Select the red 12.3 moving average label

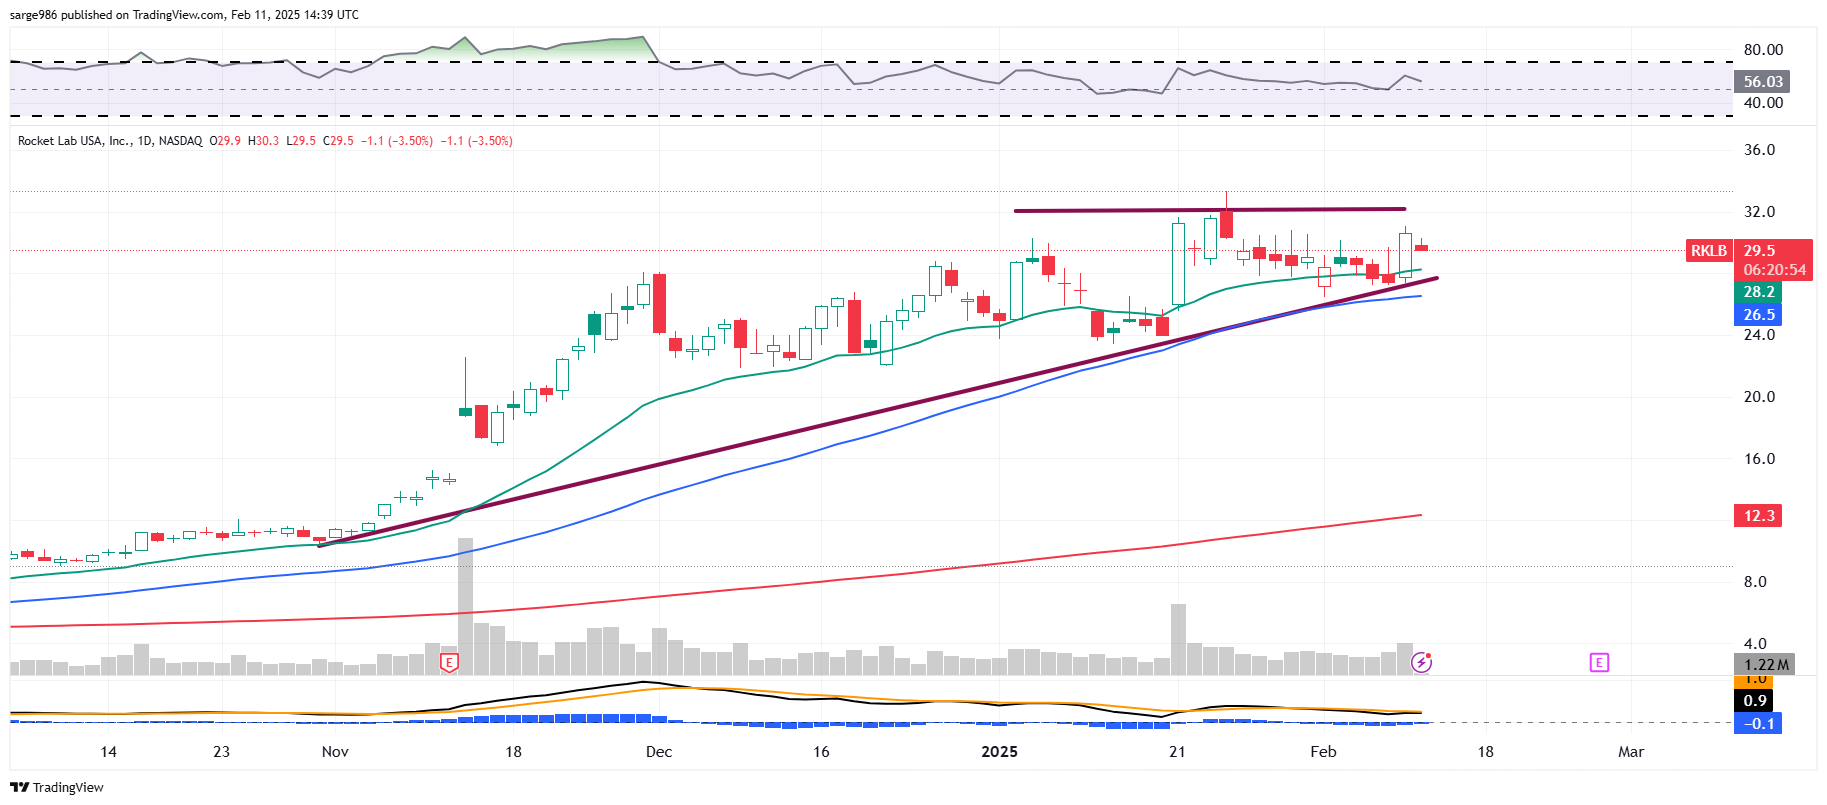click(x=1758, y=516)
